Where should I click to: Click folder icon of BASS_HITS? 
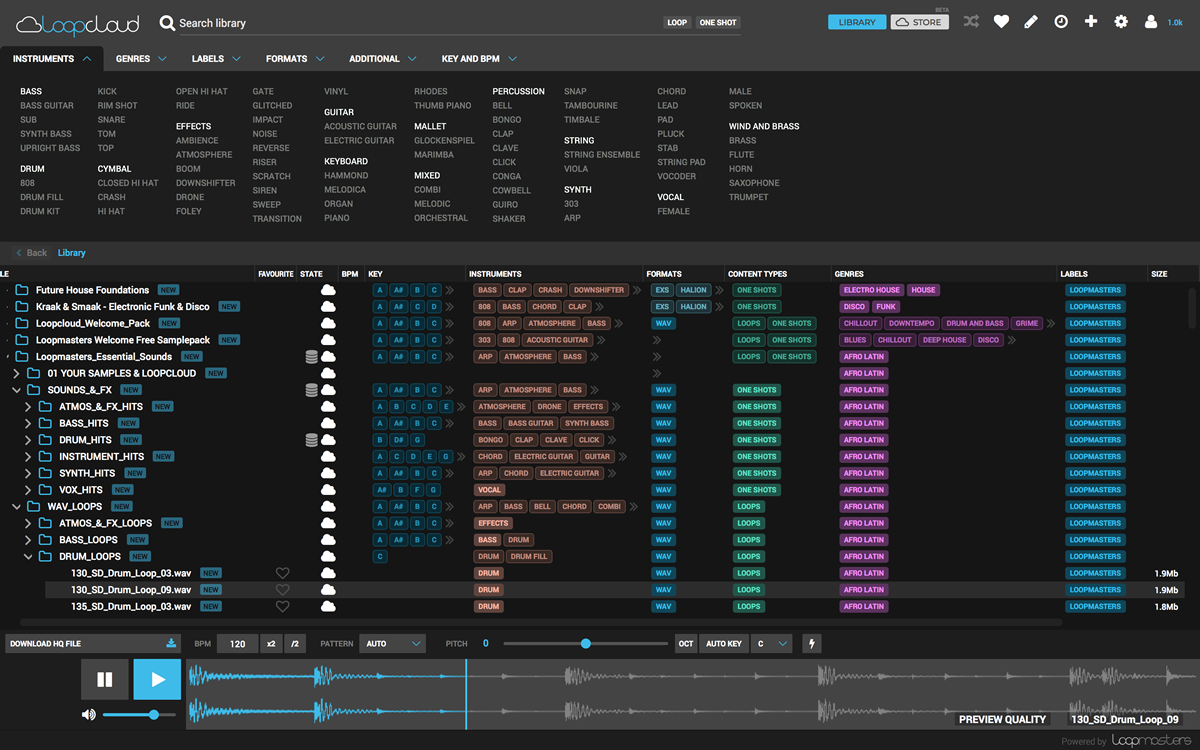pos(45,423)
